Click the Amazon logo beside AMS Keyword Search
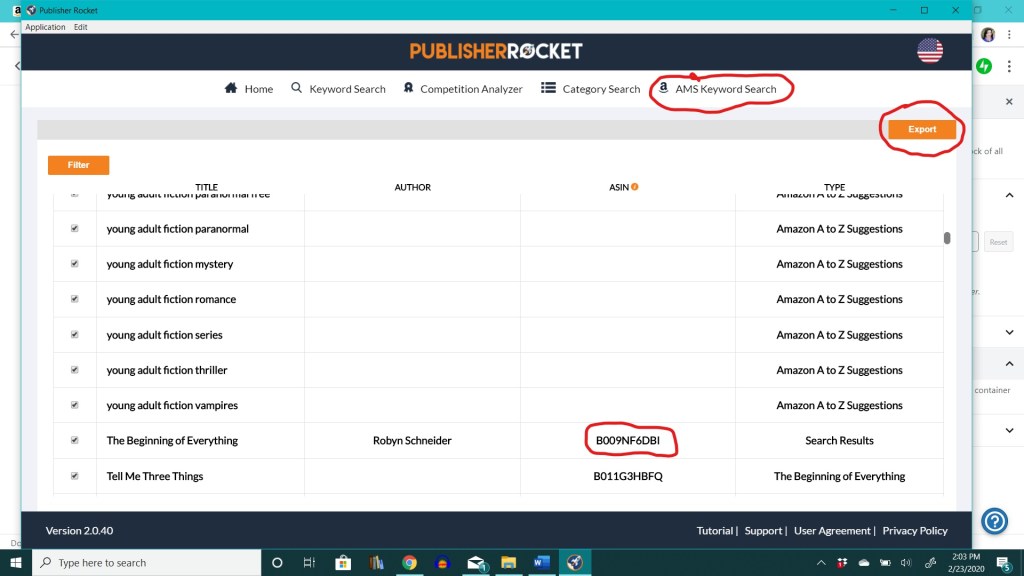This screenshot has width=1024, height=576. point(662,88)
